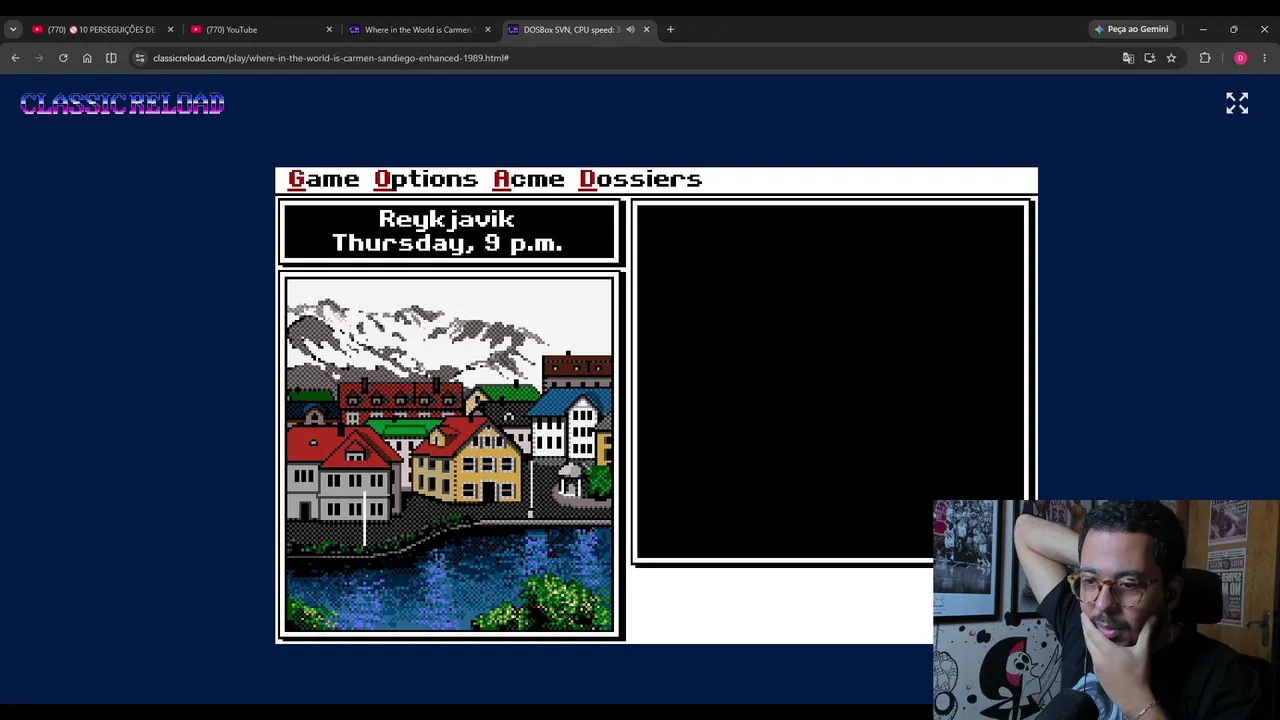The height and width of the screenshot is (720, 1280).
Task: Switch to the Where in the World is Carmen tab
Action: (x=417, y=30)
